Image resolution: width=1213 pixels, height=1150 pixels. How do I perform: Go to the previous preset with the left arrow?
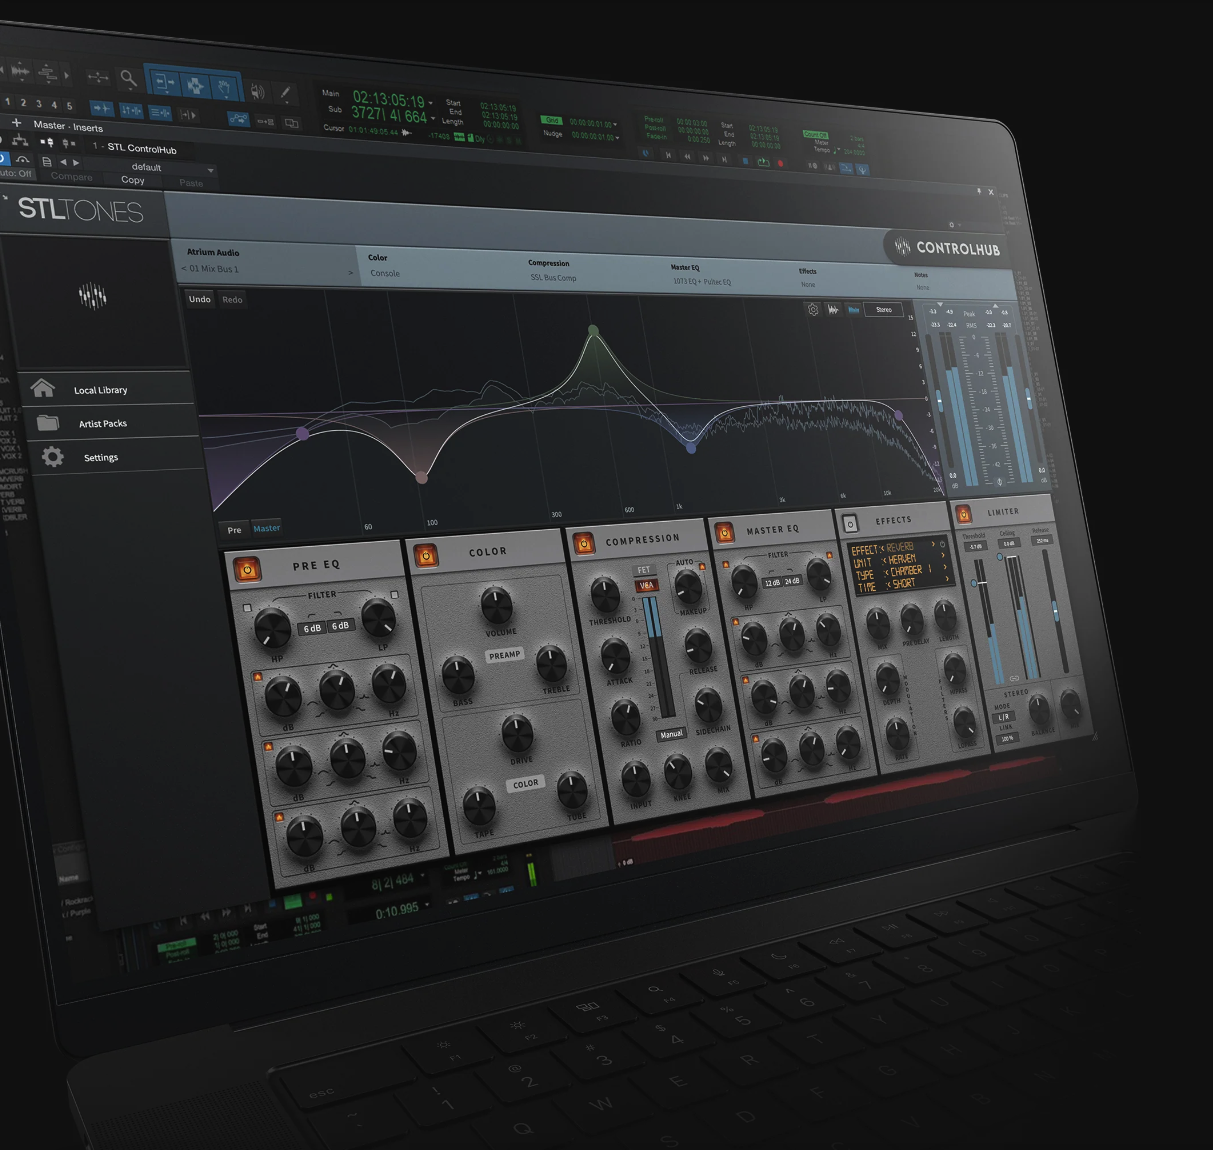(63, 162)
